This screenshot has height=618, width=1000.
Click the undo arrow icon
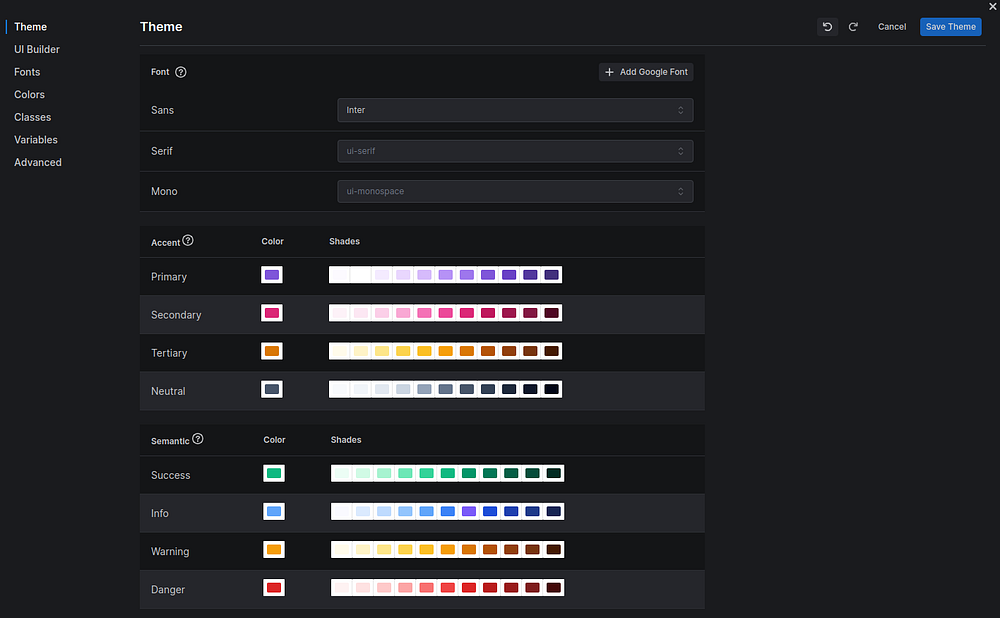(x=827, y=27)
